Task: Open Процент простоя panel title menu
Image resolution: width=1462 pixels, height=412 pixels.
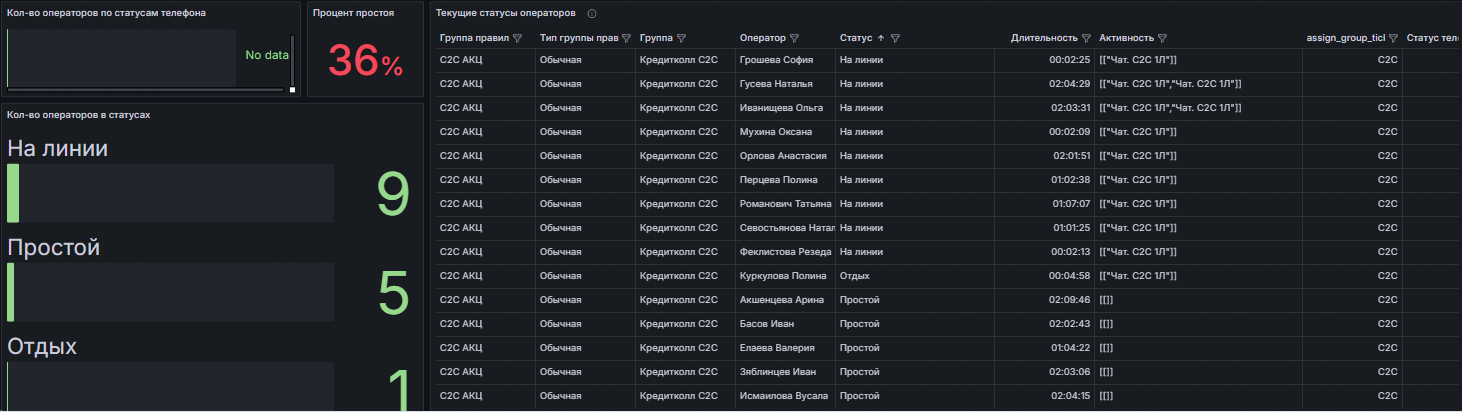Action: (x=353, y=13)
